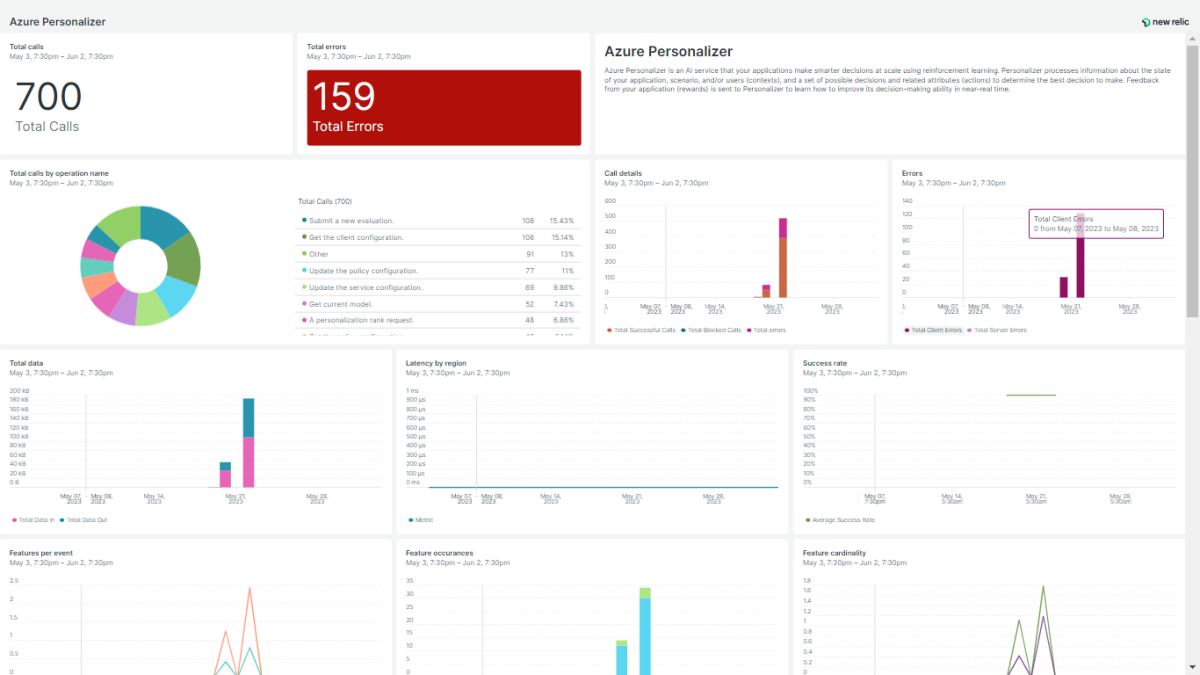The image size is (1200, 675).
Task: Click the scrollbar up arrow
Action: pyautogui.click(x=1192, y=39)
